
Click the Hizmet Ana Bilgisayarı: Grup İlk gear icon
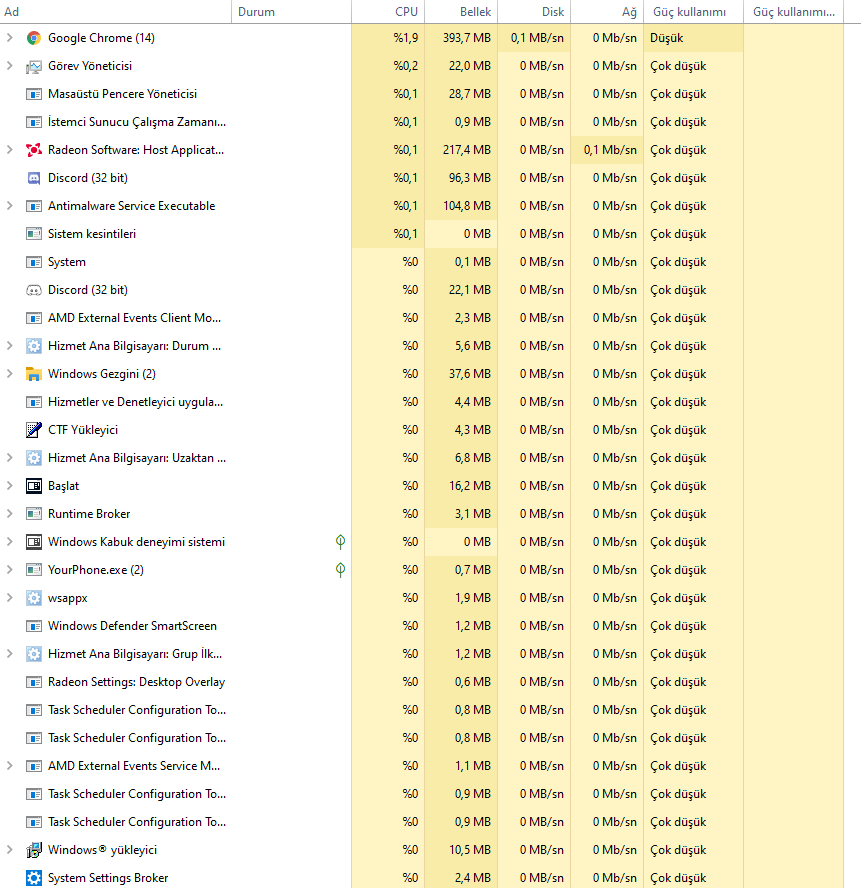click(x=34, y=654)
